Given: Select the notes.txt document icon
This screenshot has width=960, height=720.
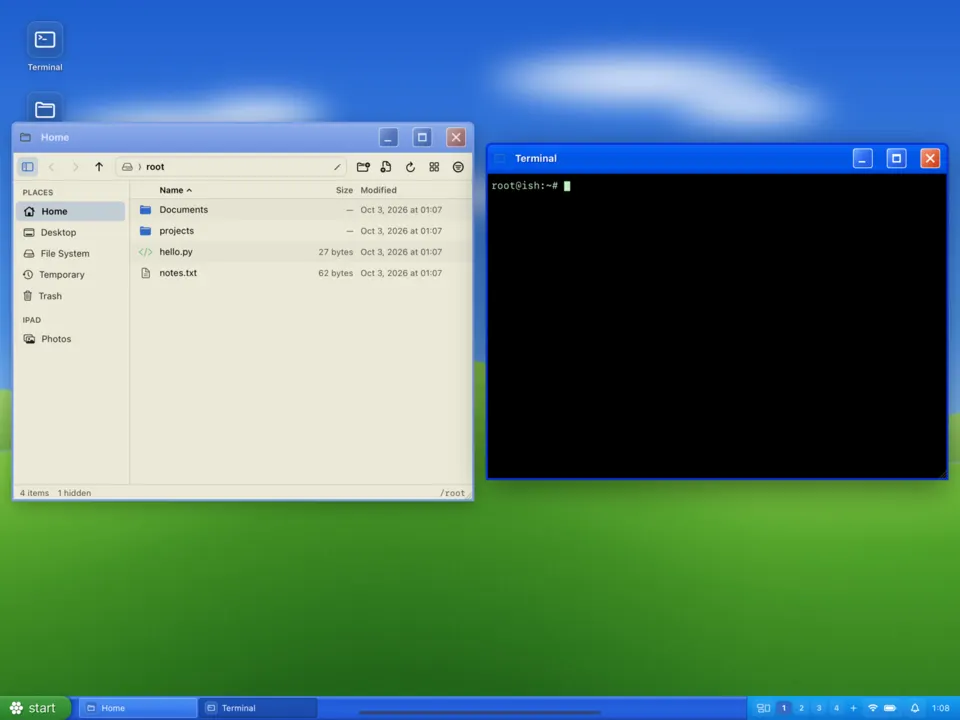Looking at the screenshot, I should [x=145, y=273].
